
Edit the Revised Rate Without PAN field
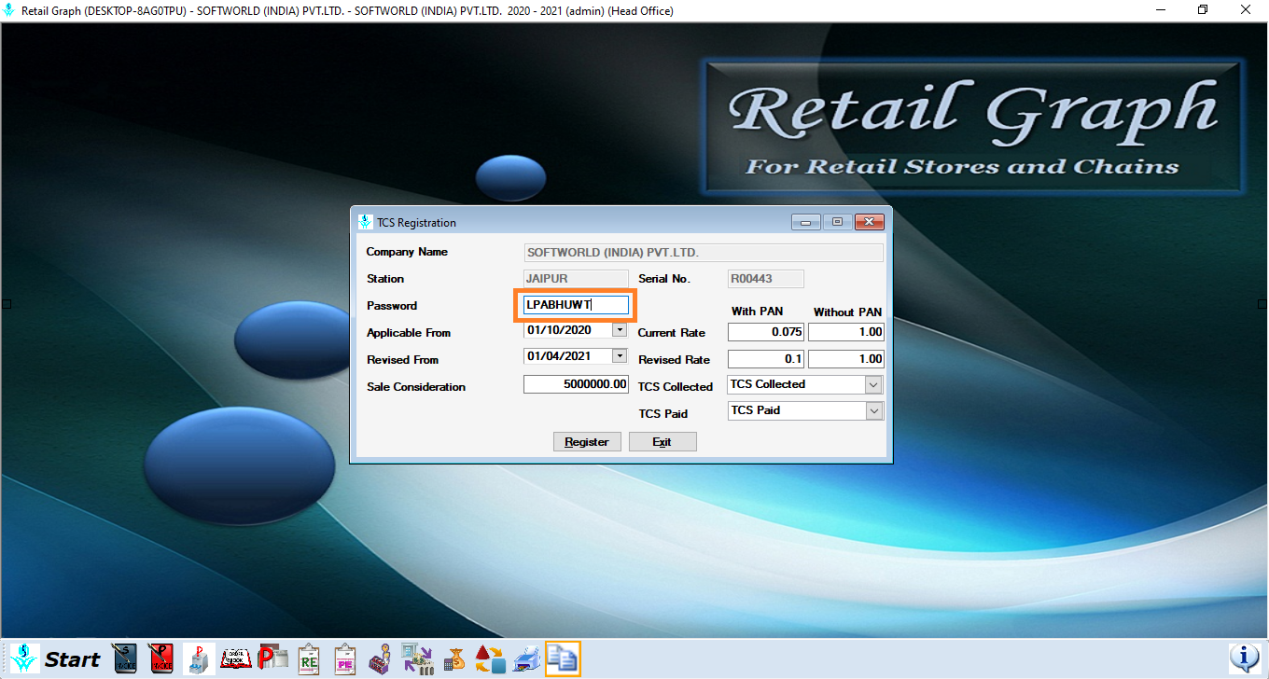(846, 359)
